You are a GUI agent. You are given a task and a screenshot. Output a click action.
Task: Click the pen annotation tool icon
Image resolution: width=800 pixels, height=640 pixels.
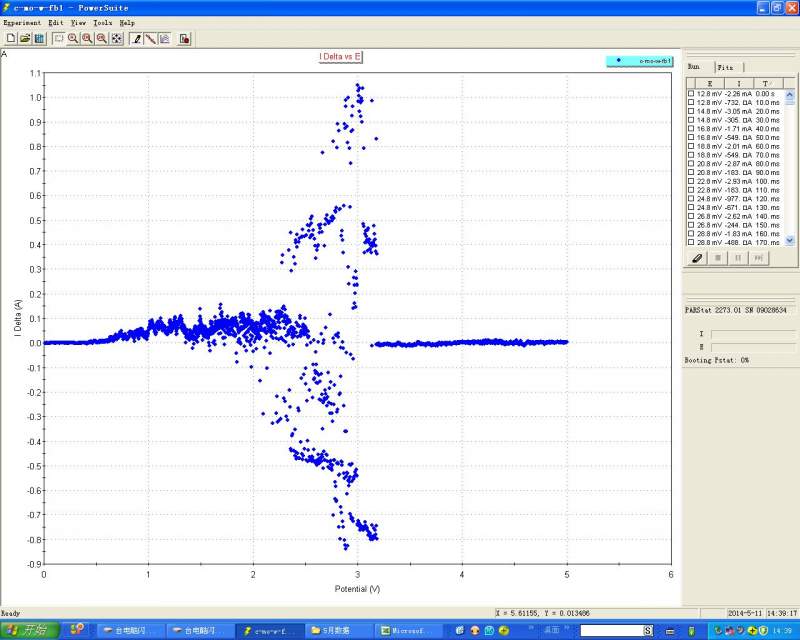[136, 38]
